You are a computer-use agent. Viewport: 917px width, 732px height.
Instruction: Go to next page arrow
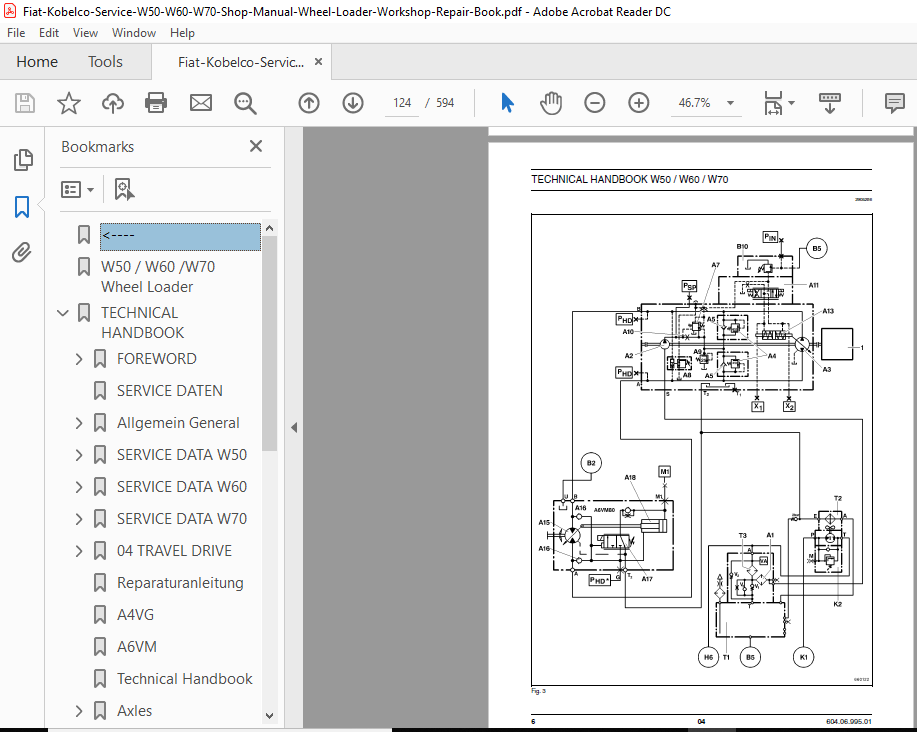pyautogui.click(x=353, y=103)
